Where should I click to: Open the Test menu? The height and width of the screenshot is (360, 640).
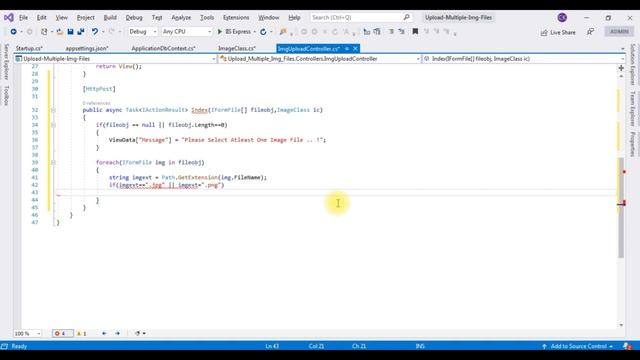click(x=157, y=18)
